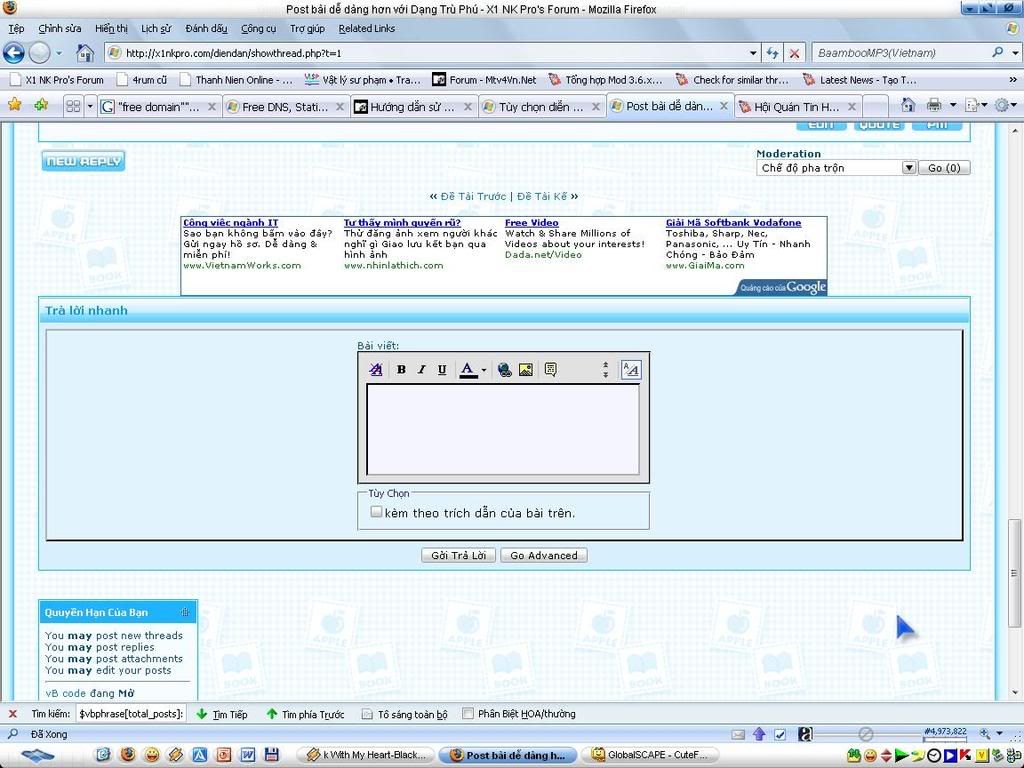1024x768 pixels.
Task: Tick the kèm theo trích dẫn checkbox
Action: tap(376, 512)
